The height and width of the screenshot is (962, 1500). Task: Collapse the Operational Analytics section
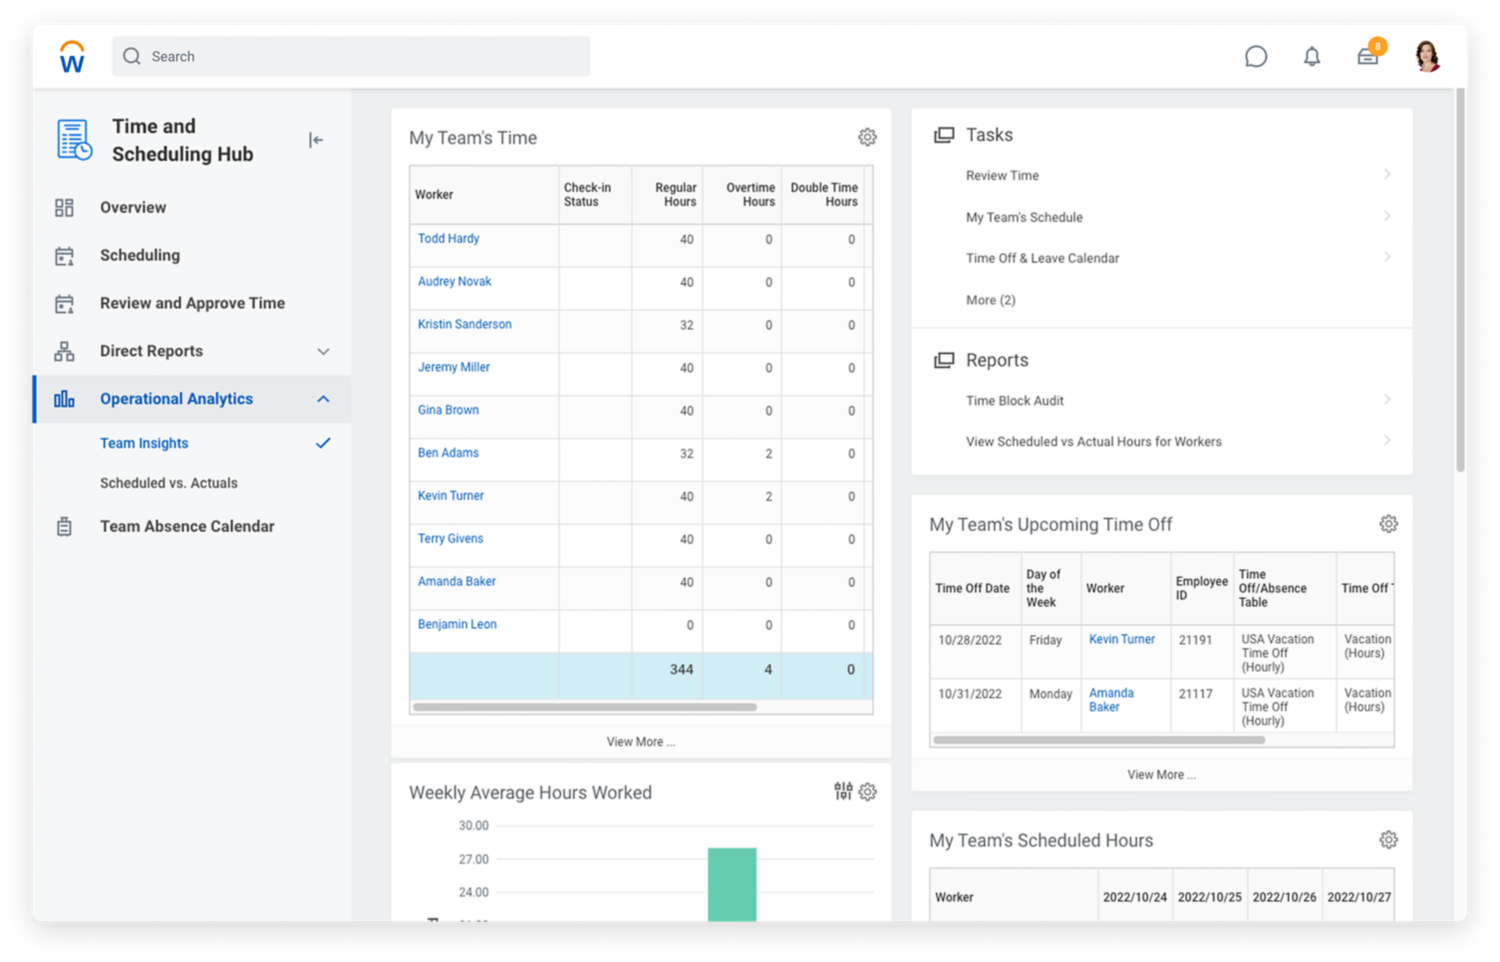tap(323, 399)
